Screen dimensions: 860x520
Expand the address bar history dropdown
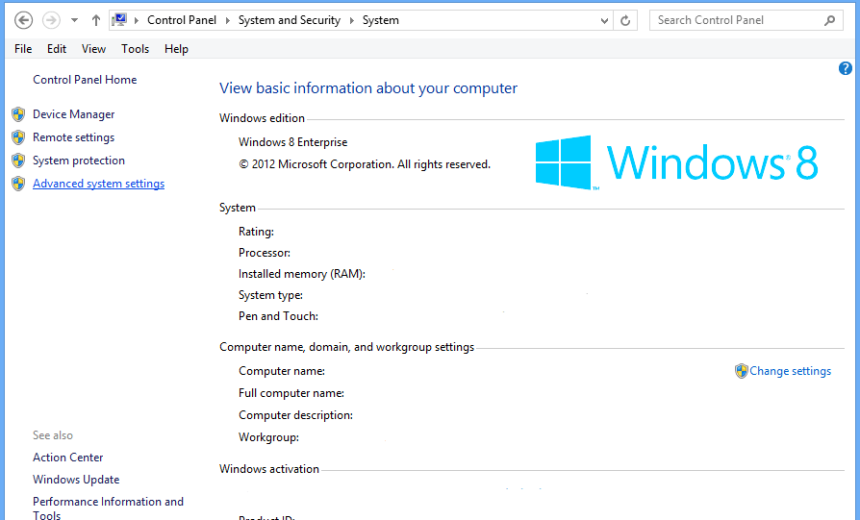604,20
